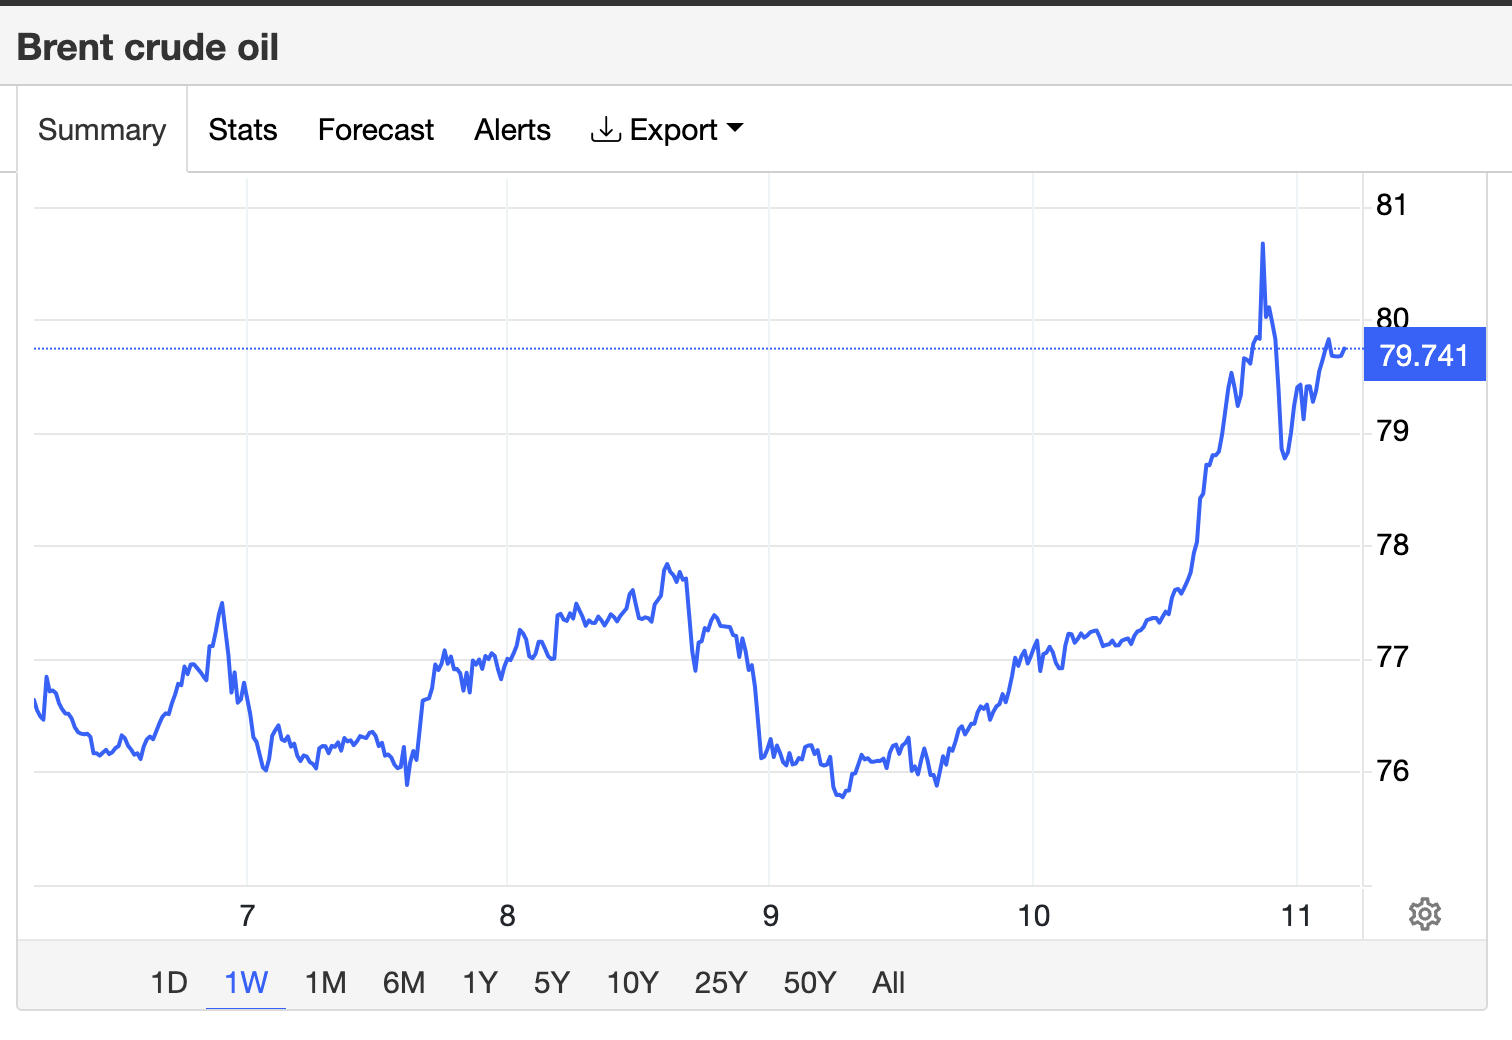1512x1040 pixels.
Task: Click the 77 price axis label
Action: click(1392, 657)
